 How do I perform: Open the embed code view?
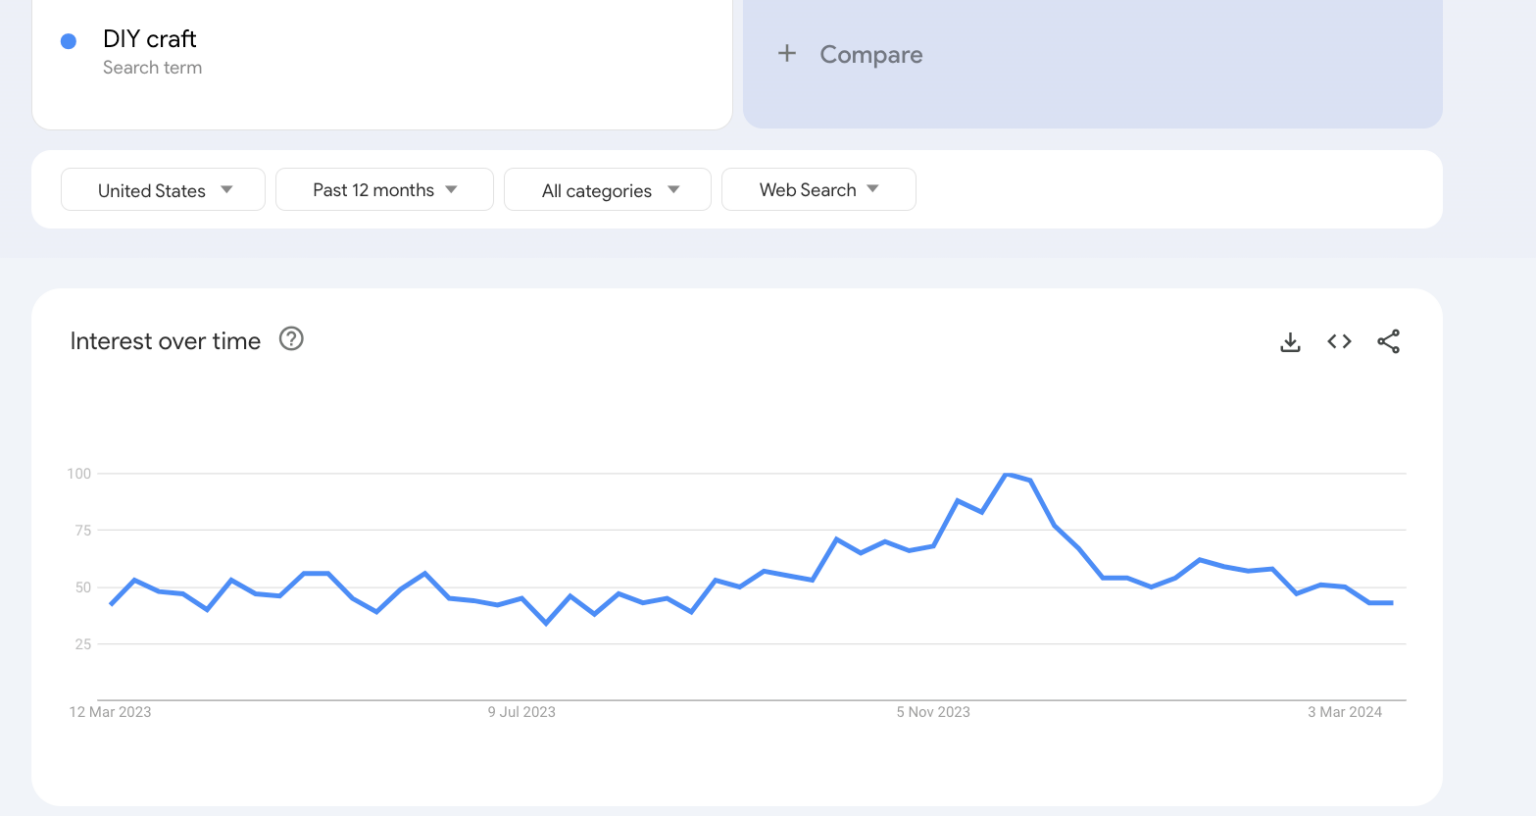click(1338, 341)
